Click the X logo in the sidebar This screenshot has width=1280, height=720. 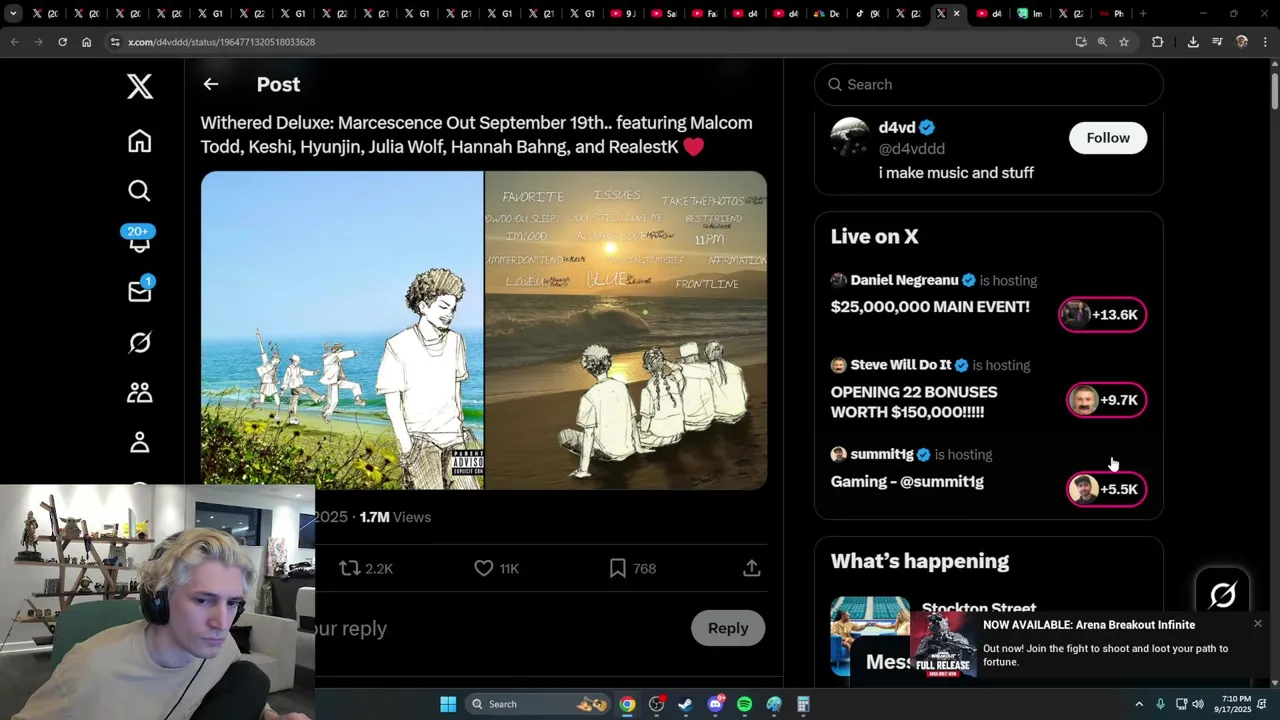[140, 86]
